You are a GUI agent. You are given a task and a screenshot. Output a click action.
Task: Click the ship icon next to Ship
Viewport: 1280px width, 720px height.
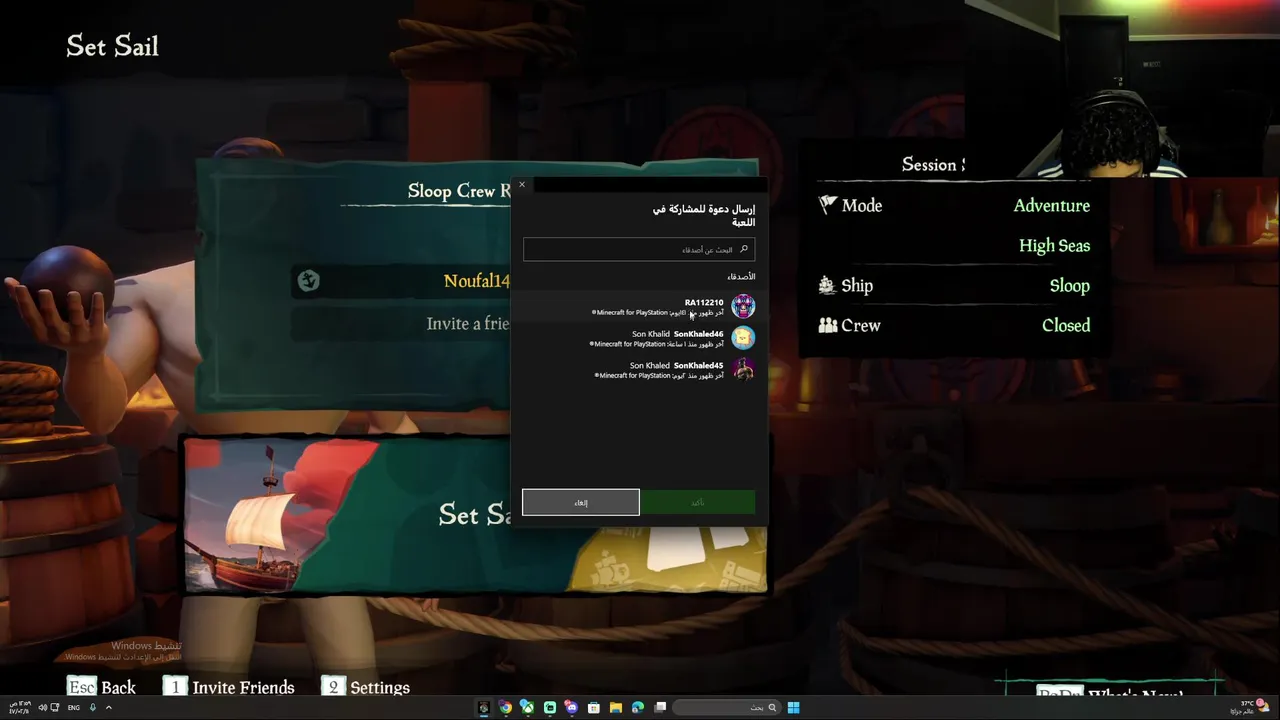coord(827,285)
